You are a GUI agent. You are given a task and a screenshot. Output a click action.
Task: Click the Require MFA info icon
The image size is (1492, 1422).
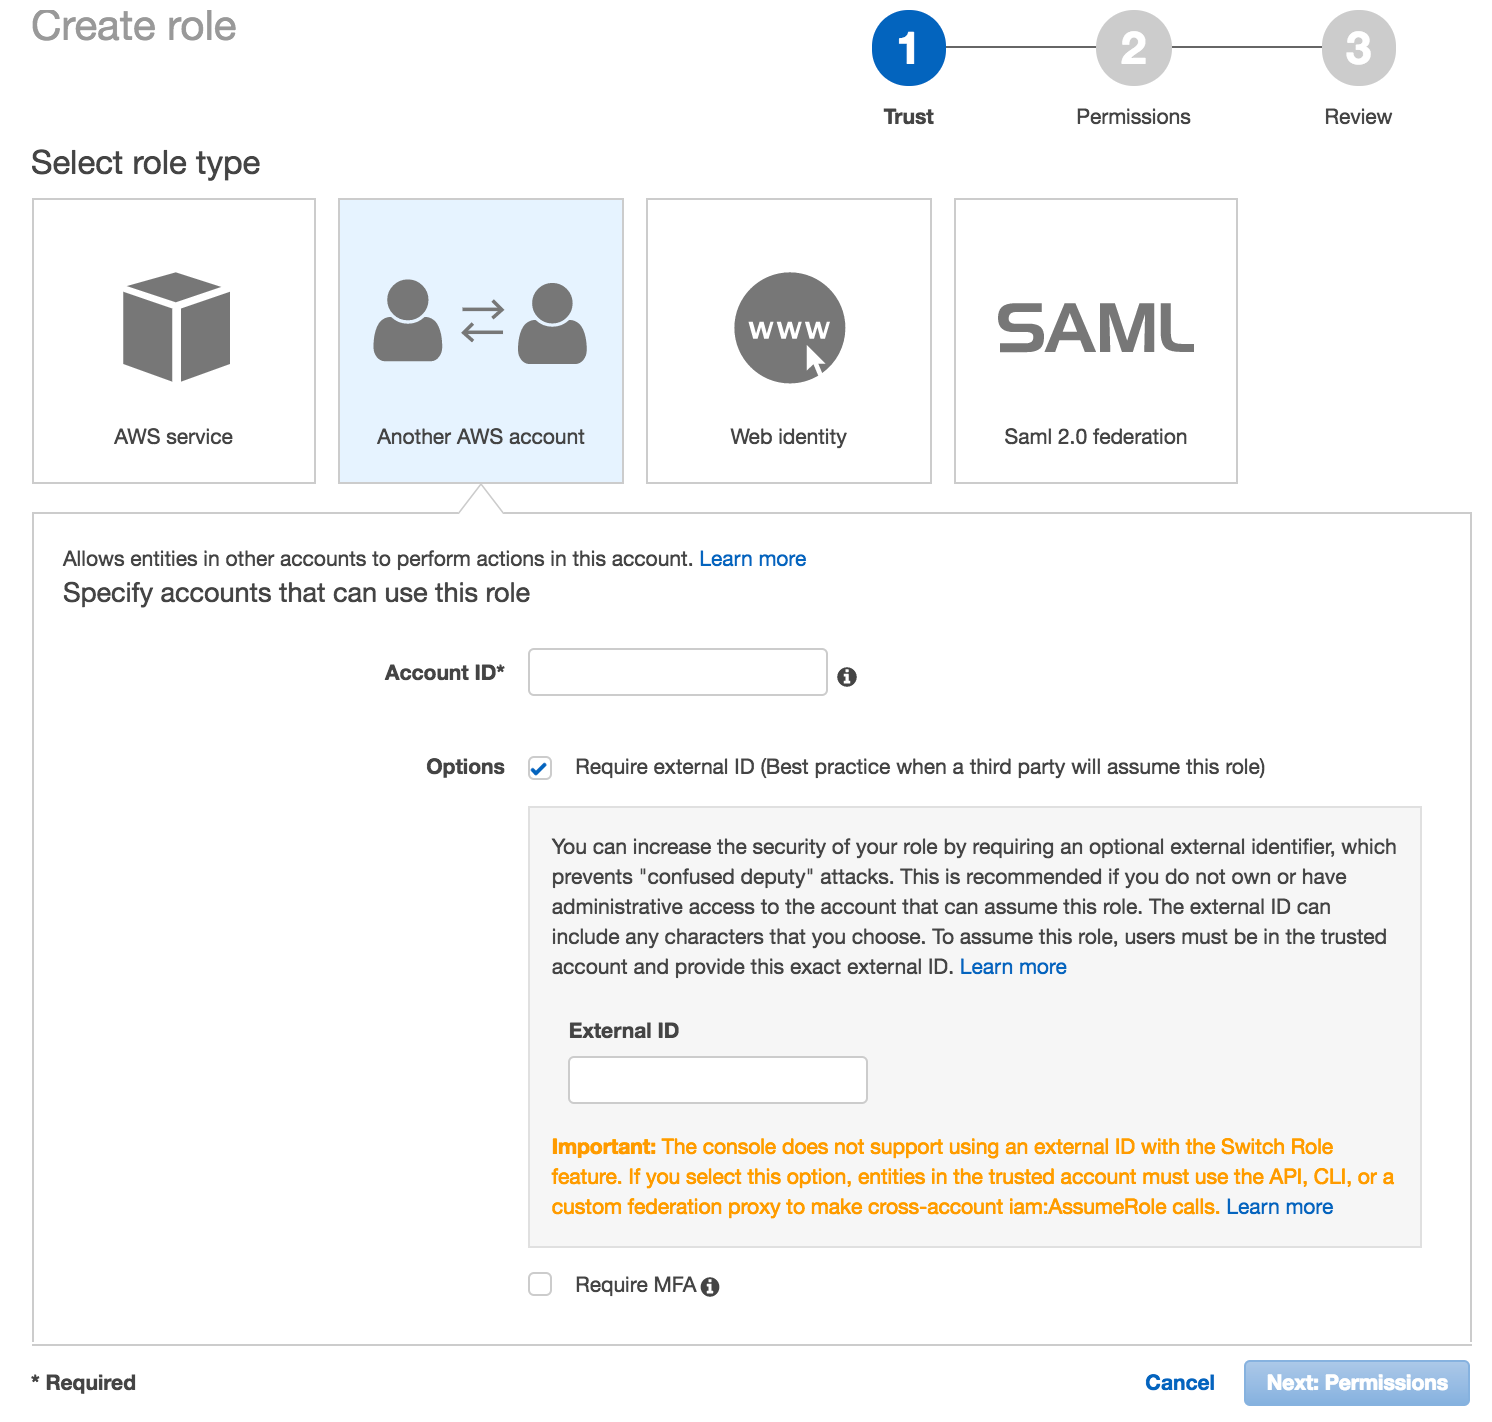click(710, 1287)
